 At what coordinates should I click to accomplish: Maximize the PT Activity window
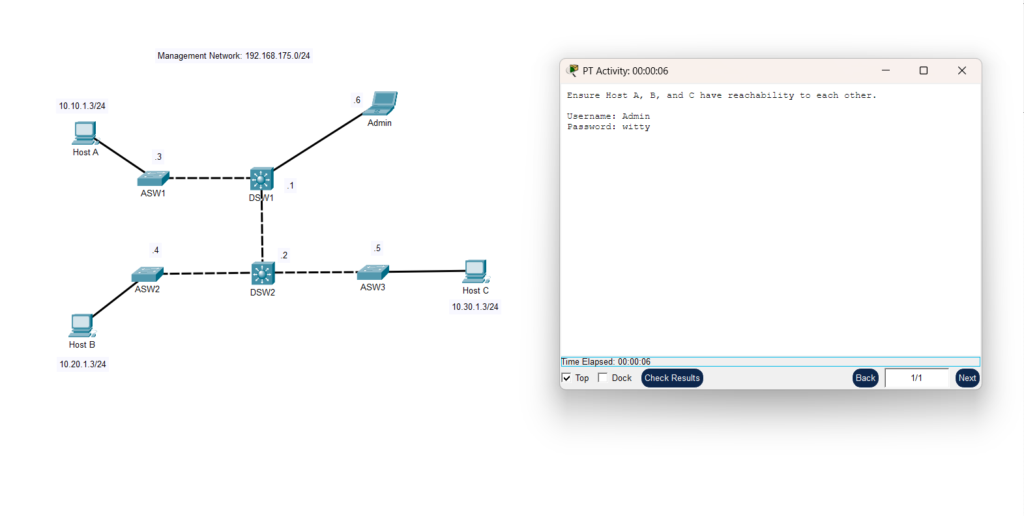(x=923, y=71)
